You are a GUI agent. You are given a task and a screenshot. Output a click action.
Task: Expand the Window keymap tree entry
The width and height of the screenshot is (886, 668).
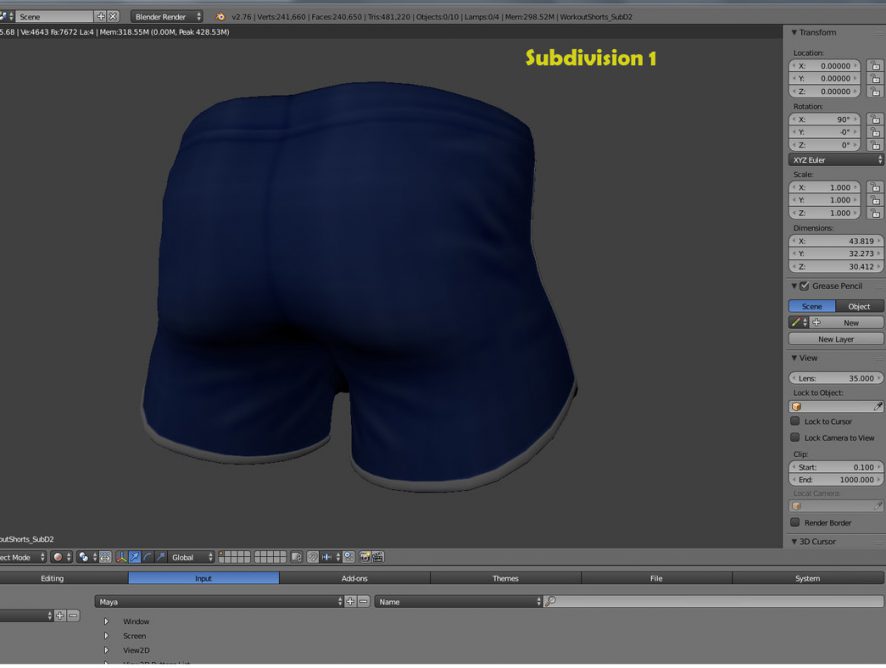106,622
